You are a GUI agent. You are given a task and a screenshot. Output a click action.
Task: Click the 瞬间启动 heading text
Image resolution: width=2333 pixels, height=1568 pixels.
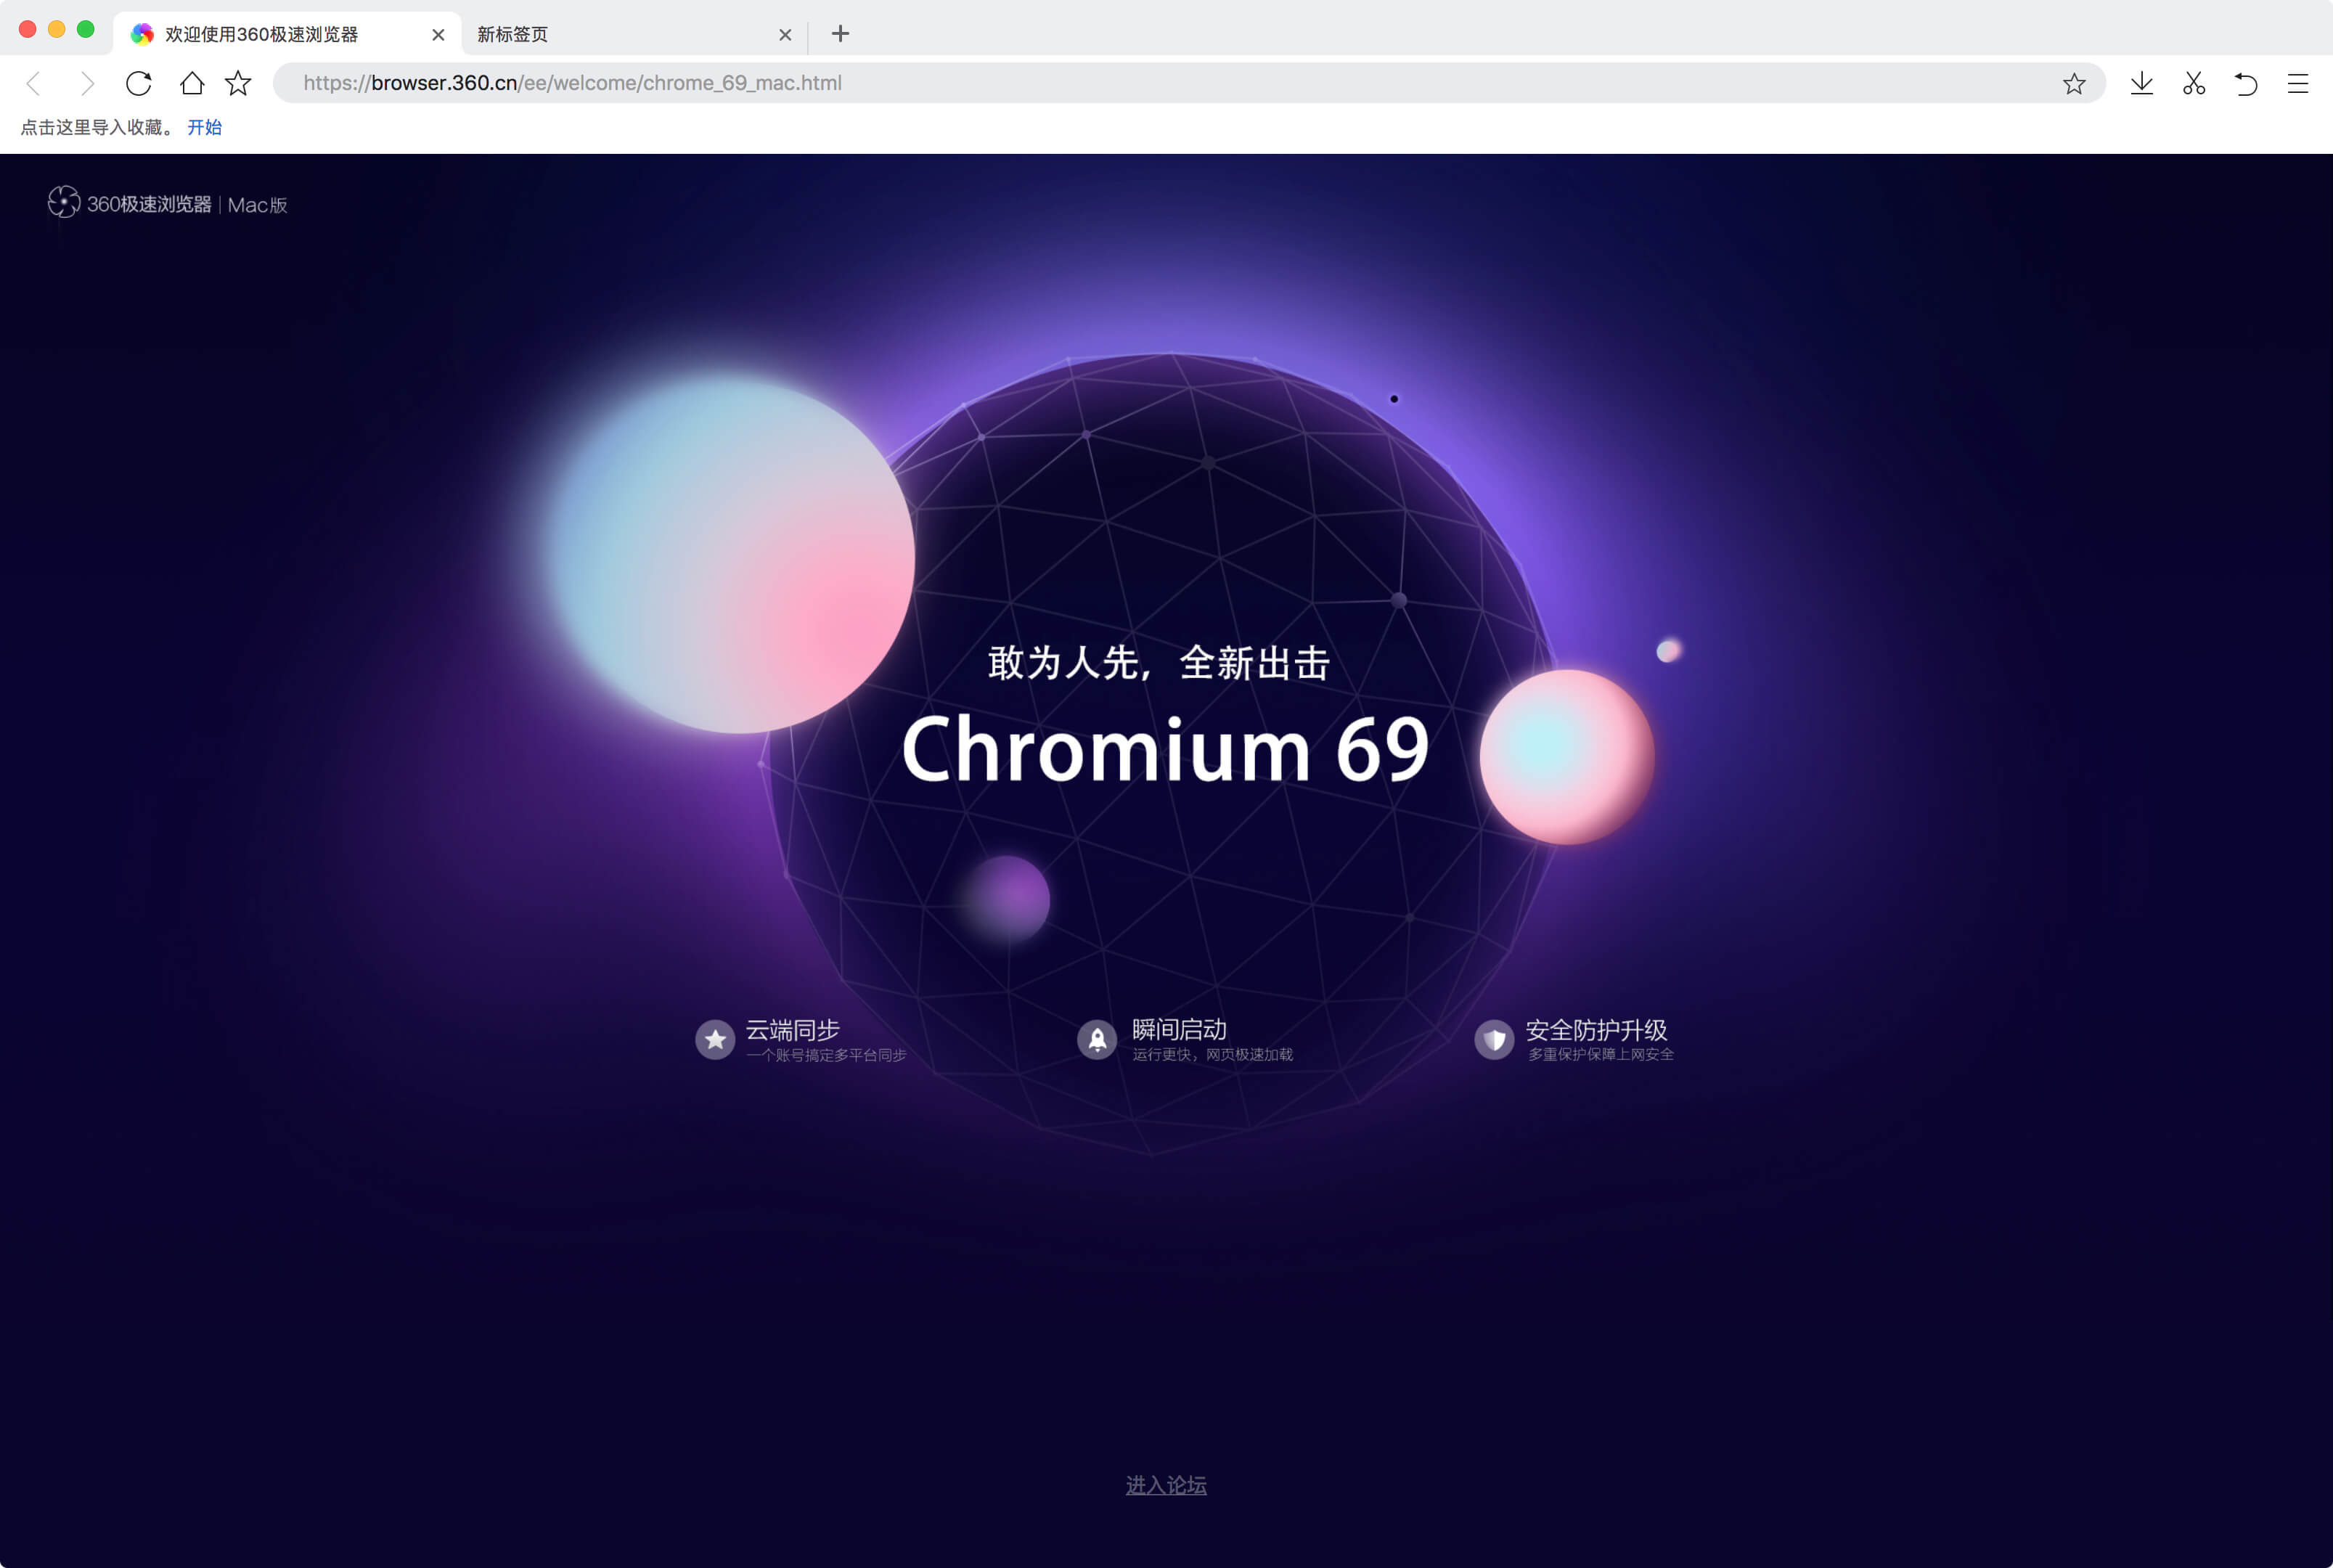coord(1179,1030)
